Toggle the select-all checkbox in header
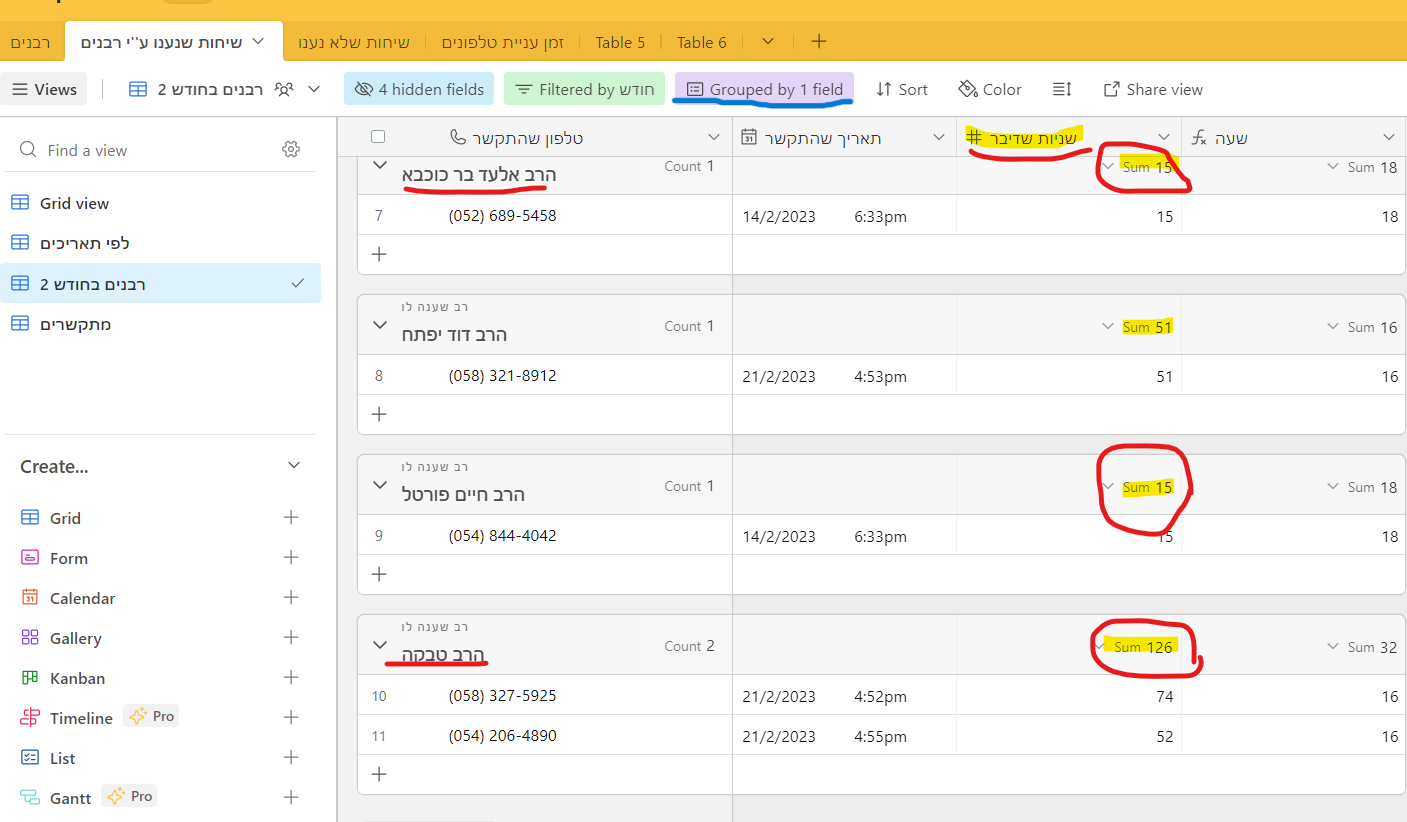1407x822 pixels. coord(378,137)
